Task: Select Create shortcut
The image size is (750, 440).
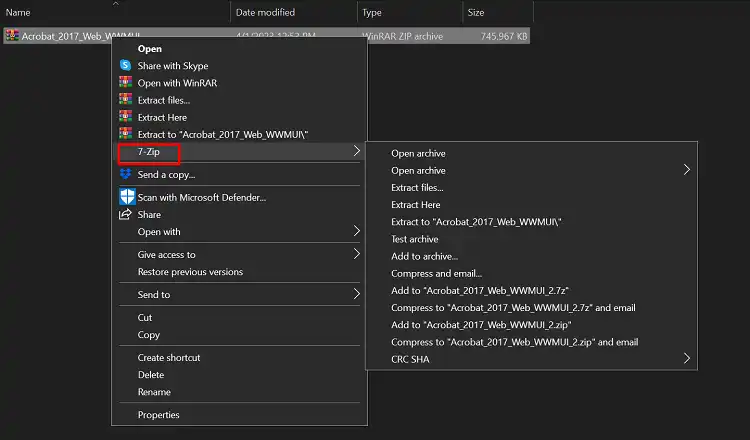Action: click(x=169, y=358)
